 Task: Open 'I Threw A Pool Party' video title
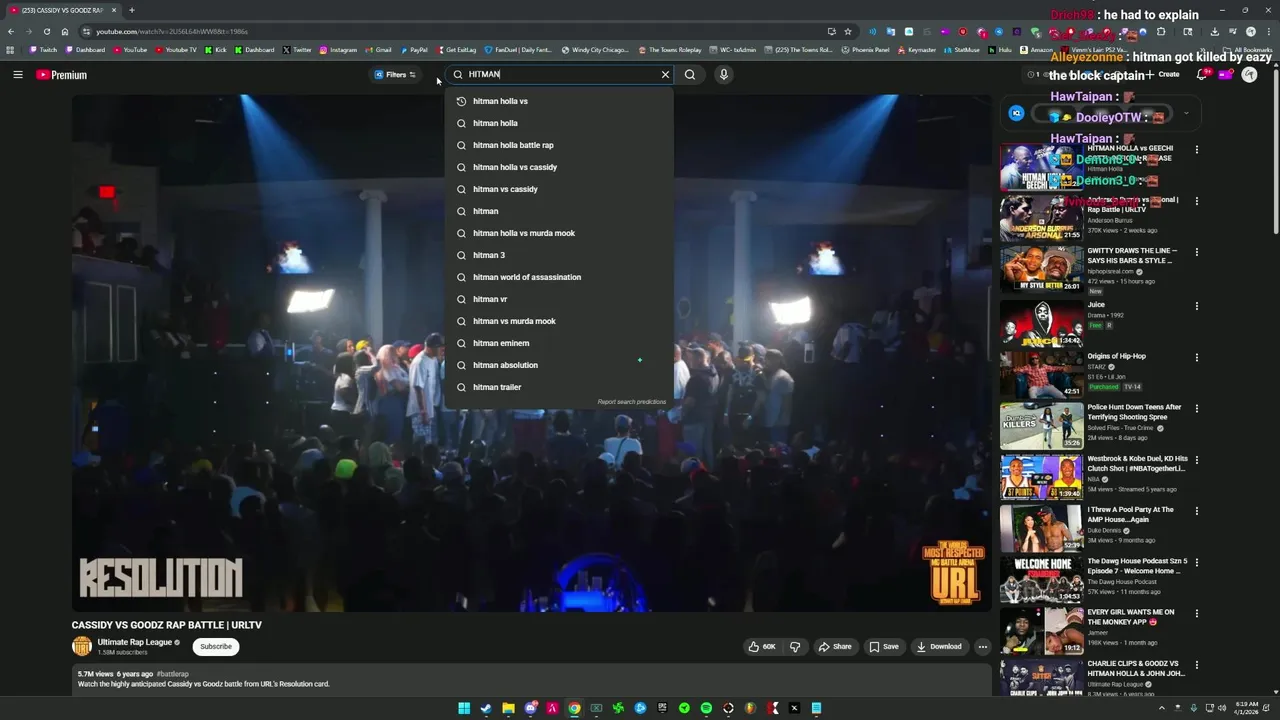1131,514
